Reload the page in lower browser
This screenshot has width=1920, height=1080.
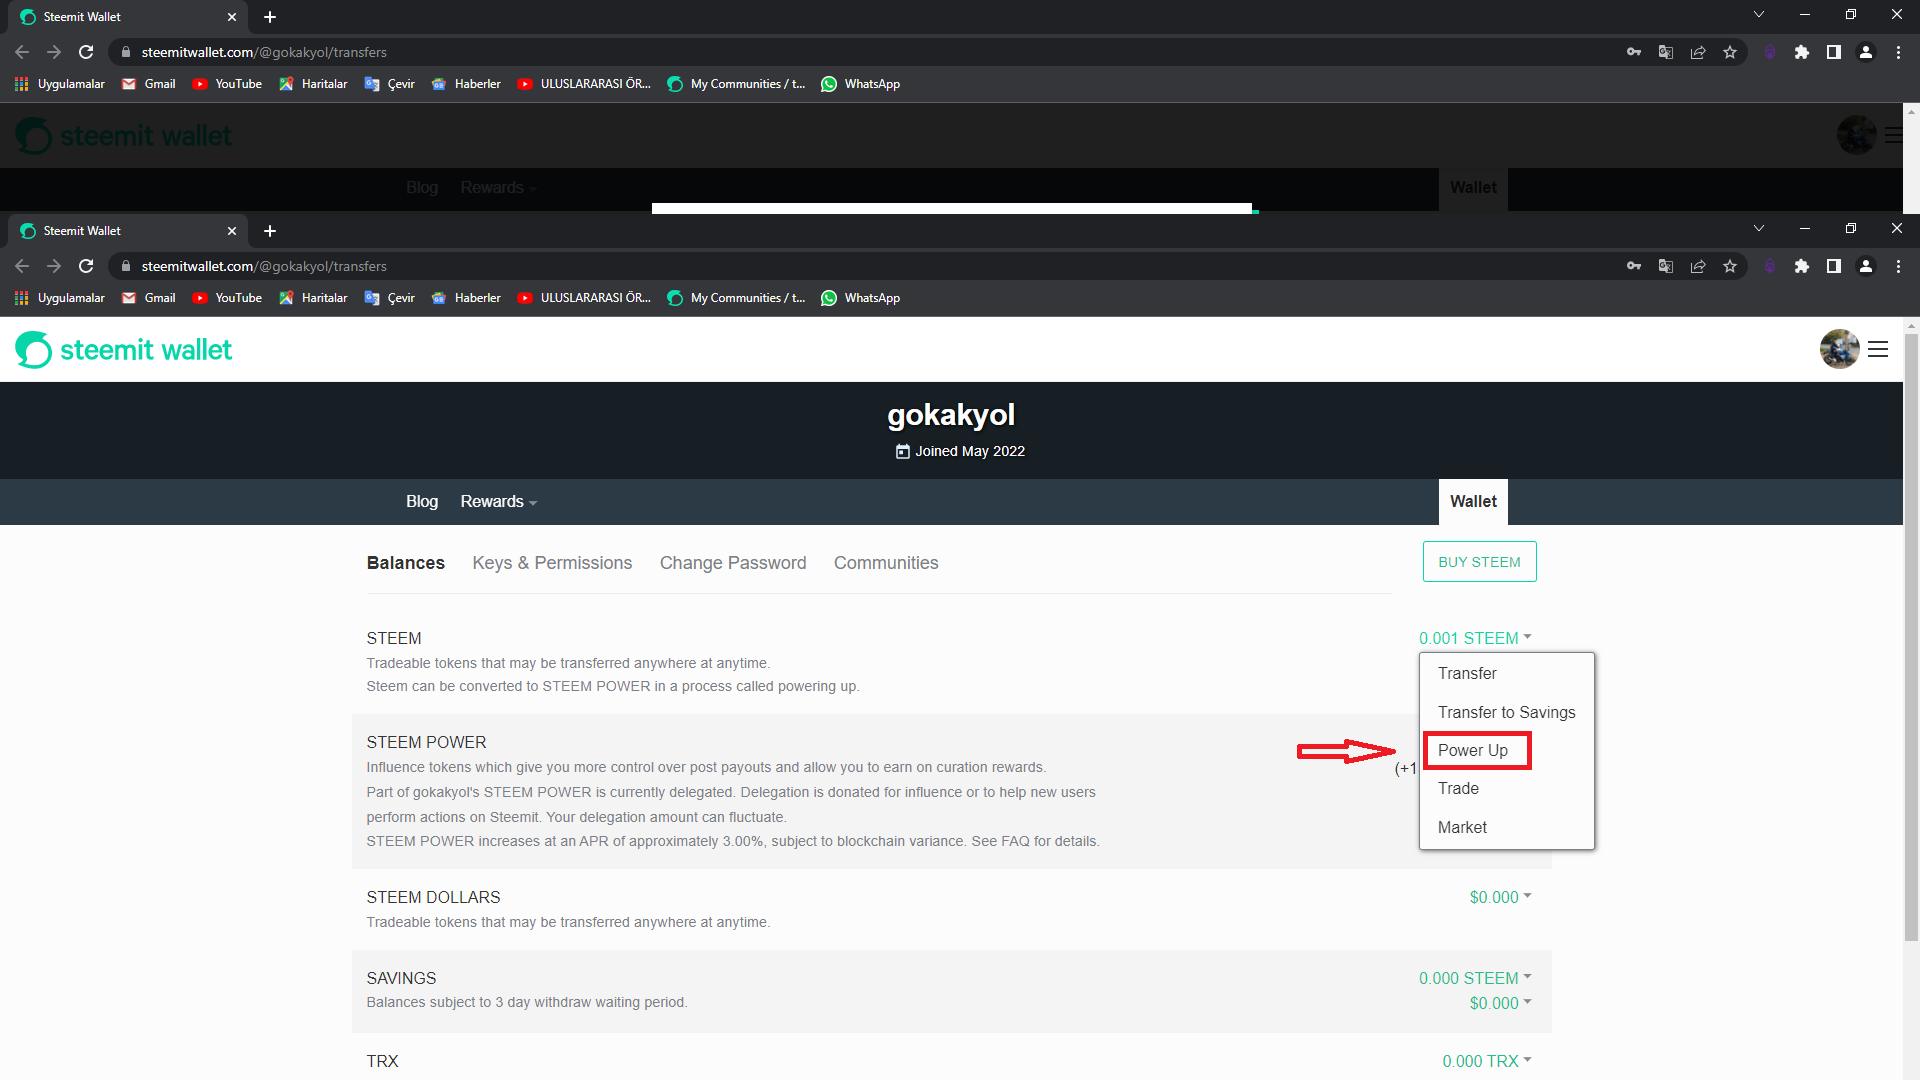pos(86,266)
